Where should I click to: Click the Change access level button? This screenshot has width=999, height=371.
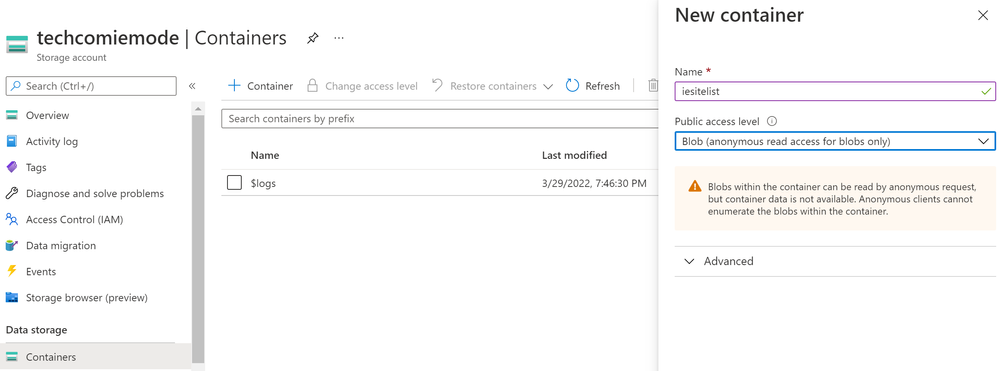363,86
